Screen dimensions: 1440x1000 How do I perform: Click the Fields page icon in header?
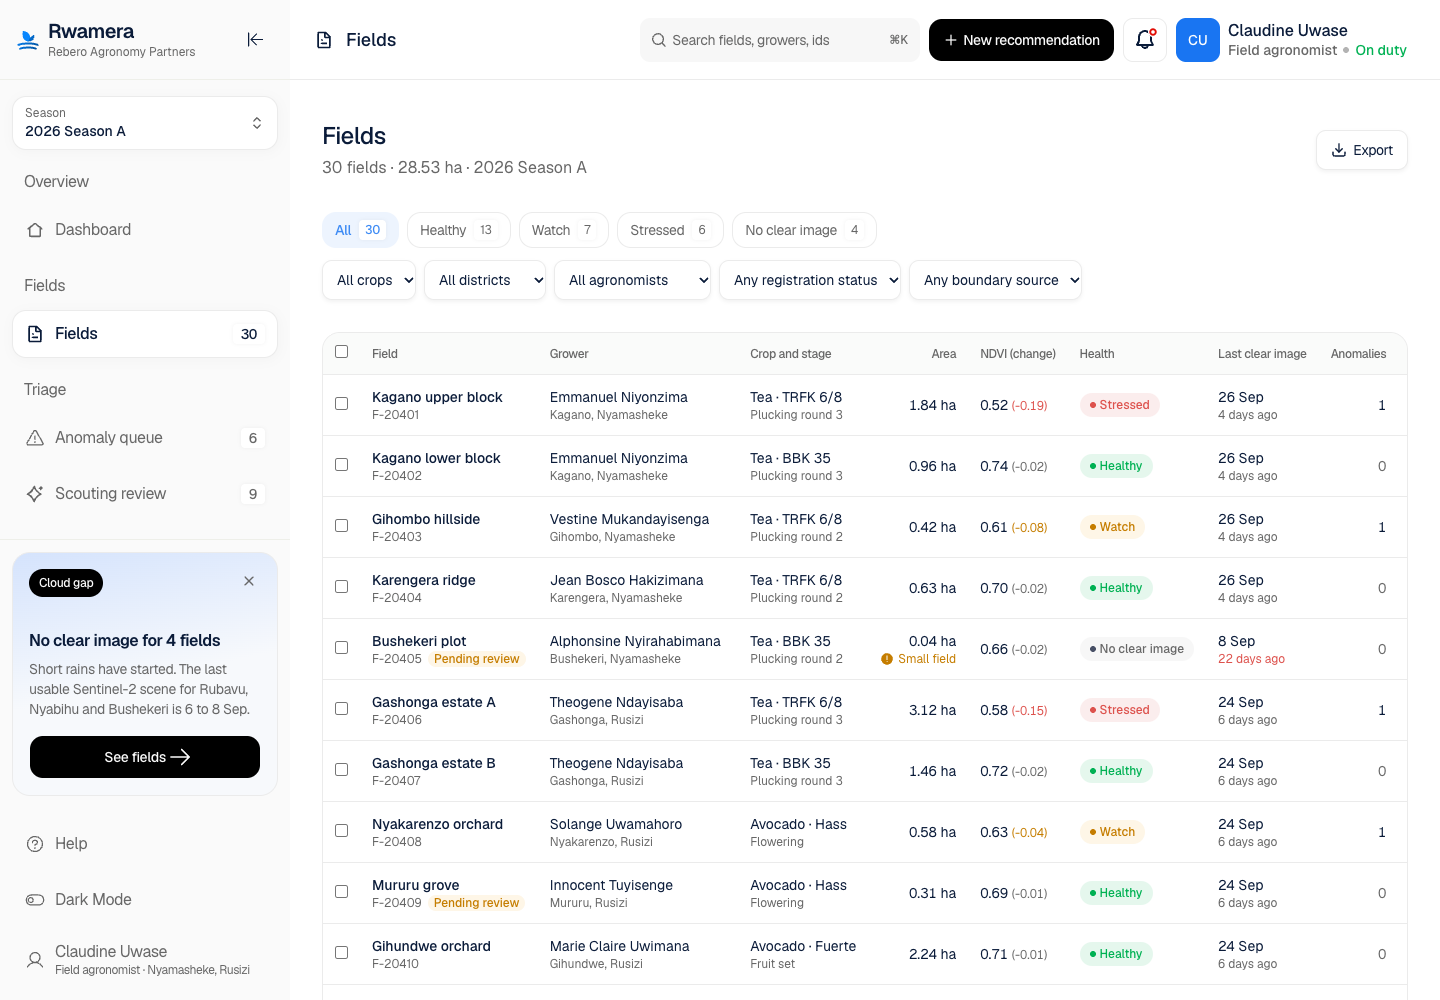[324, 40]
